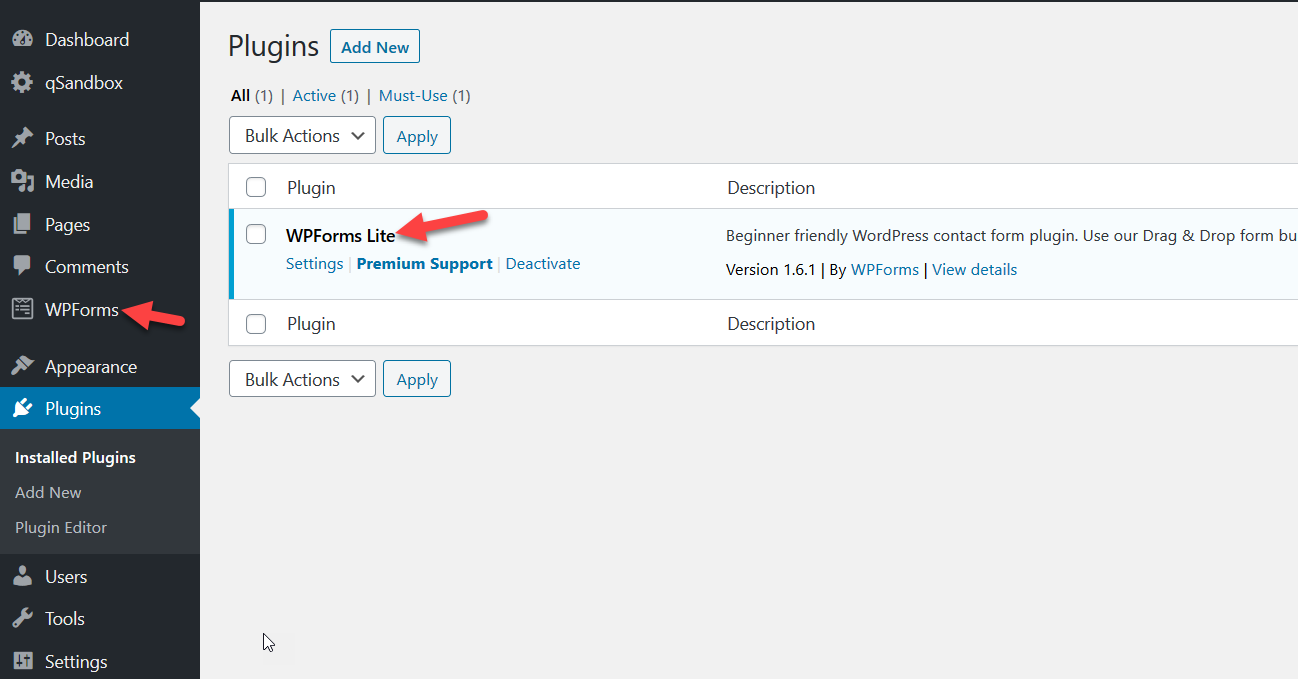Click the Plugin column header at top
The image size is (1298, 679).
pyautogui.click(x=311, y=188)
